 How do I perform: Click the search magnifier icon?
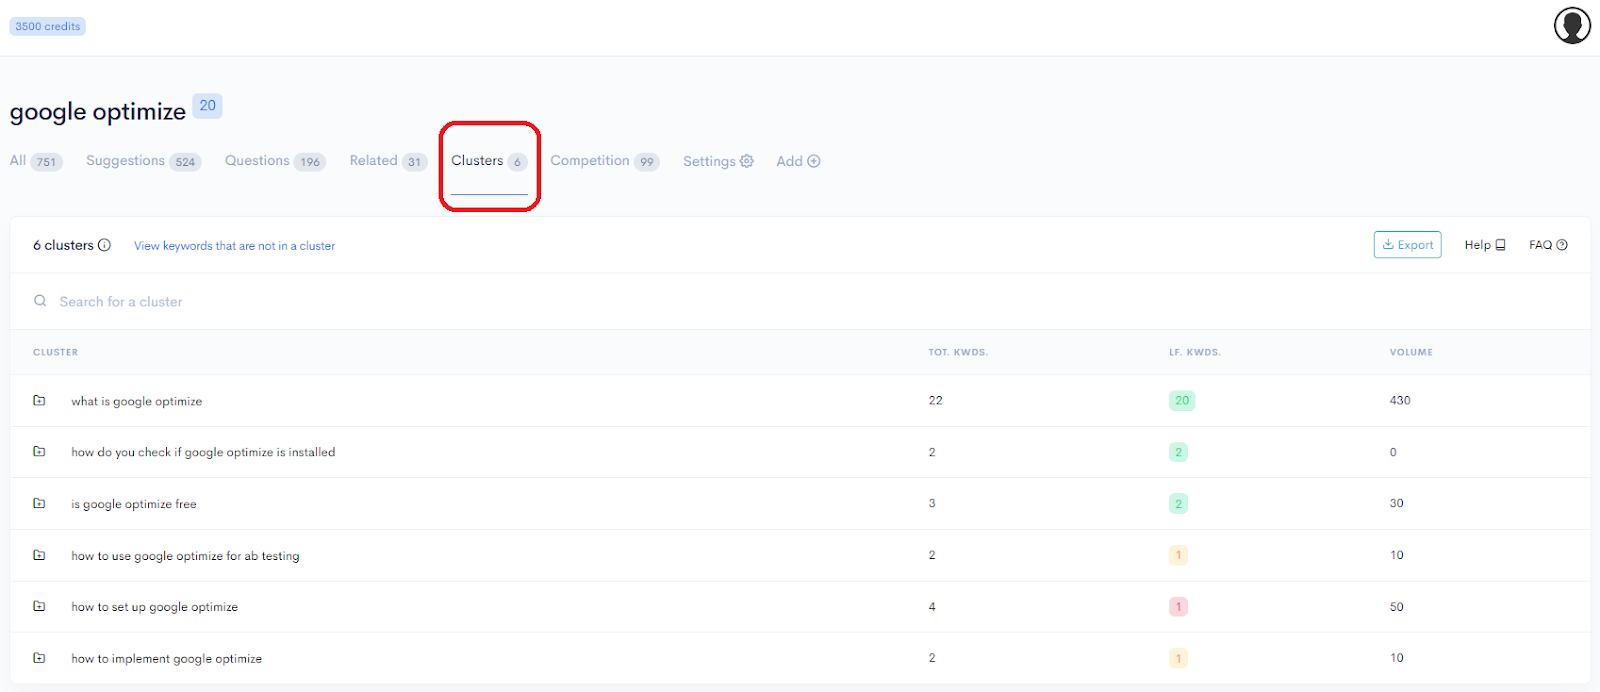[40, 301]
